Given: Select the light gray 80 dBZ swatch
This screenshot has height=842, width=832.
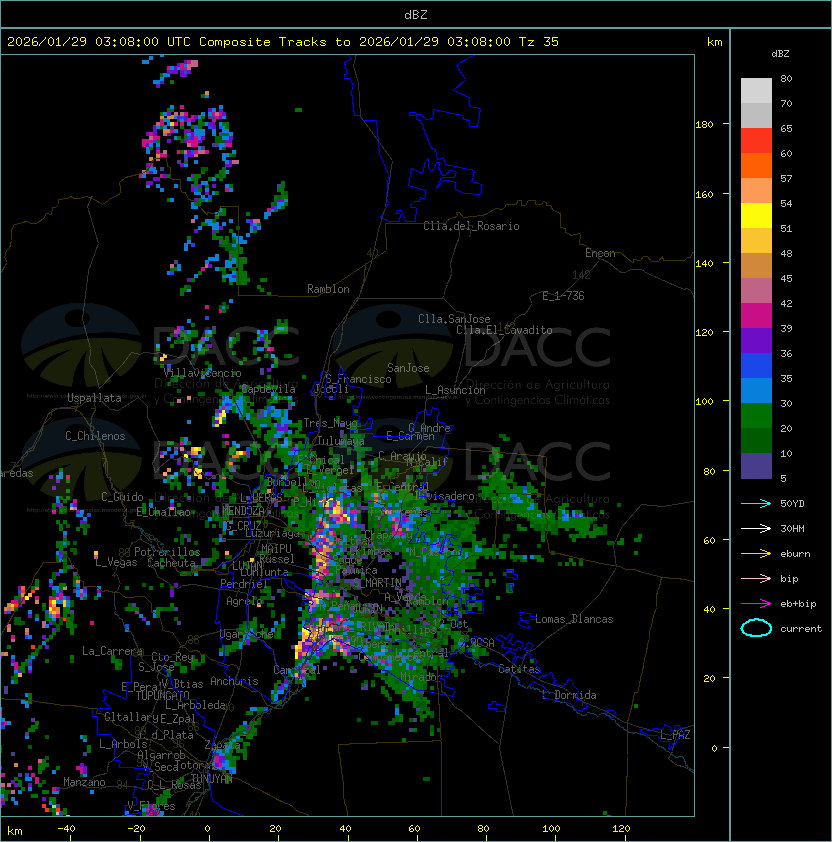Looking at the screenshot, I should click(x=756, y=91).
